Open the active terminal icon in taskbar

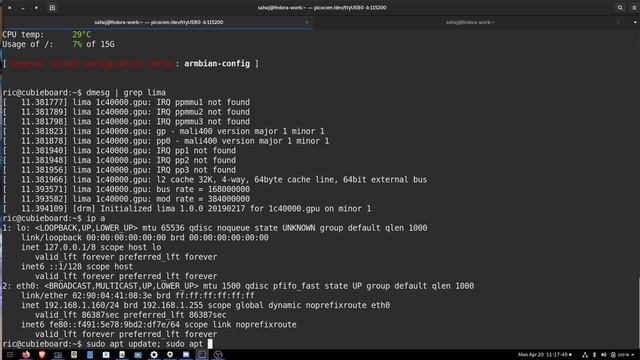tap(202, 355)
